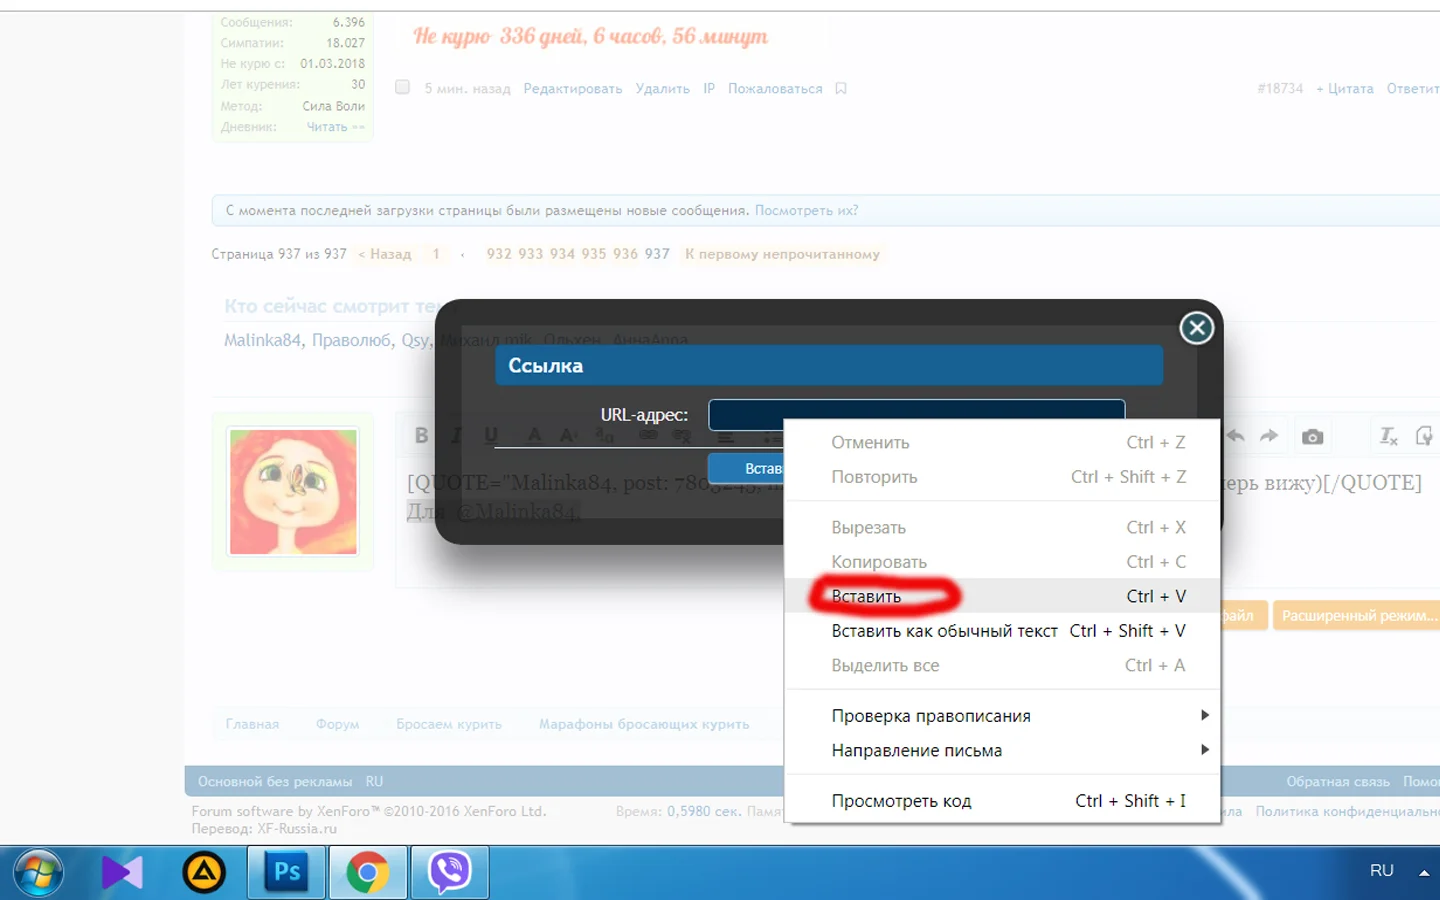The height and width of the screenshot is (900, 1440).
Task: Select the Bold formatting icon
Action: point(421,435)
